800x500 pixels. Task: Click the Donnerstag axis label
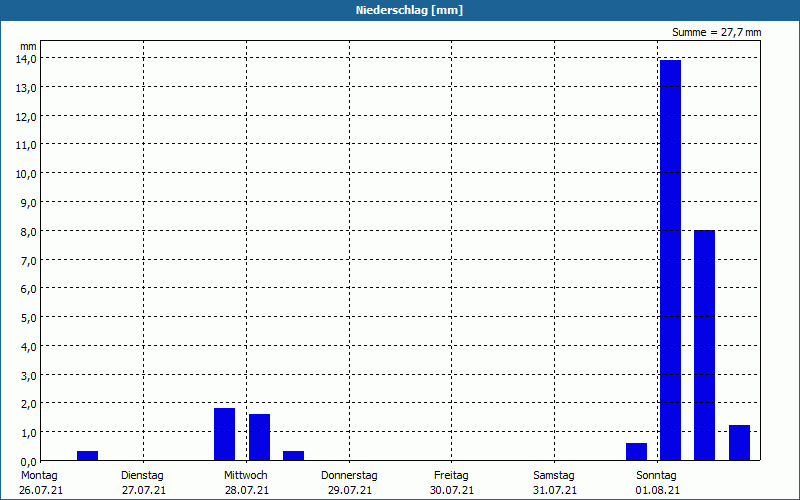(349, 476)
